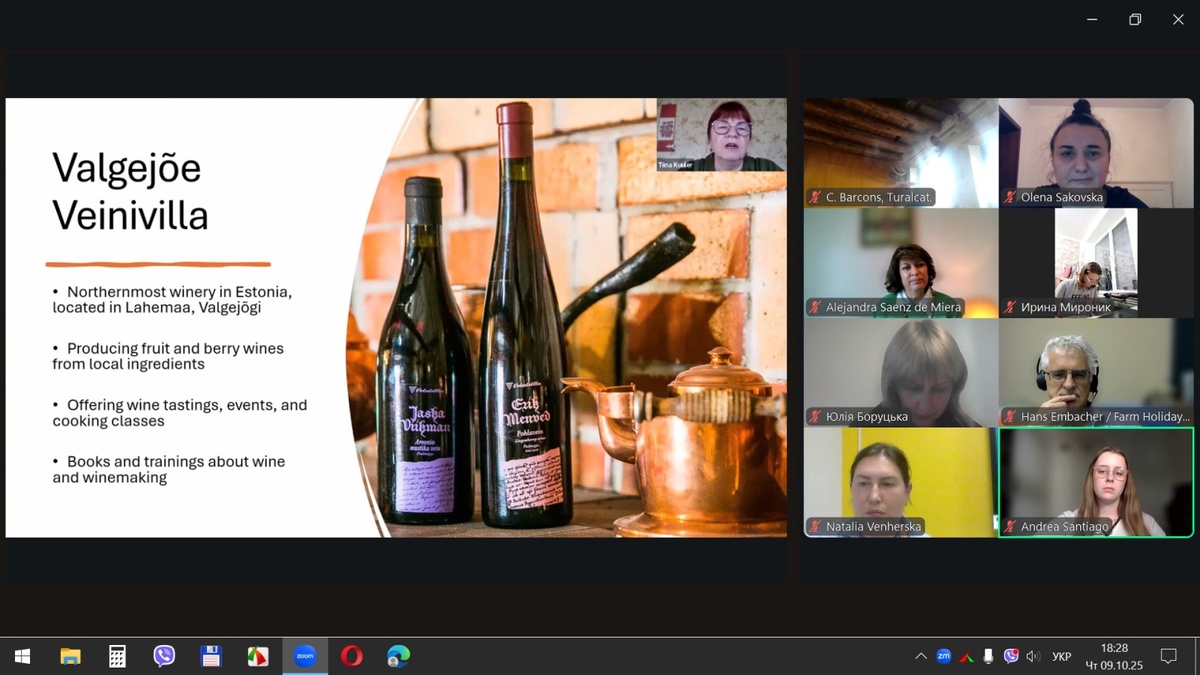Switch the УКР keyboard language indicator
1200x675 pixels.
pyautogui.click(x=1062, y=656)
